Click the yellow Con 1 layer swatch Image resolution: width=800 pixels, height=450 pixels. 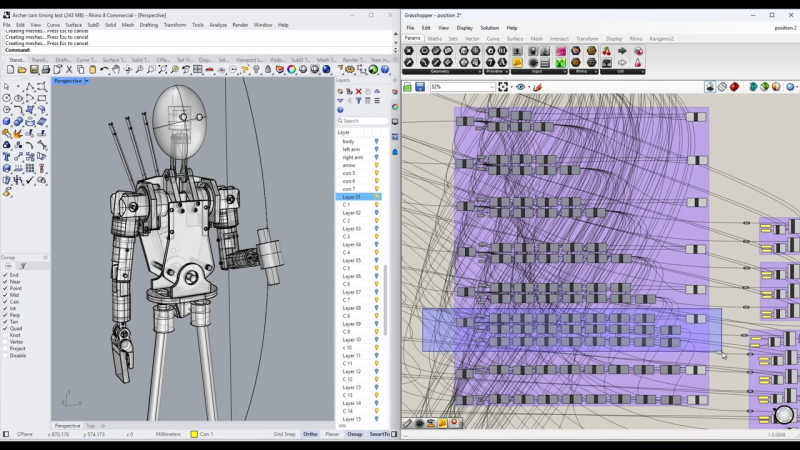pyautogui.click(x=193, y=434)
